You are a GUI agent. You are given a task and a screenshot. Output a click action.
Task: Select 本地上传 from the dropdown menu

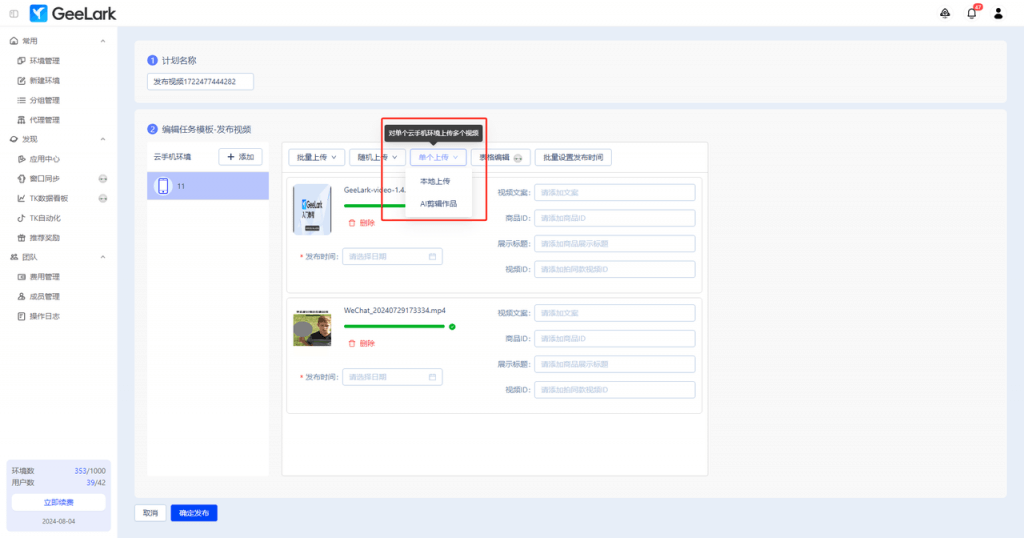(x=435, y=181)
